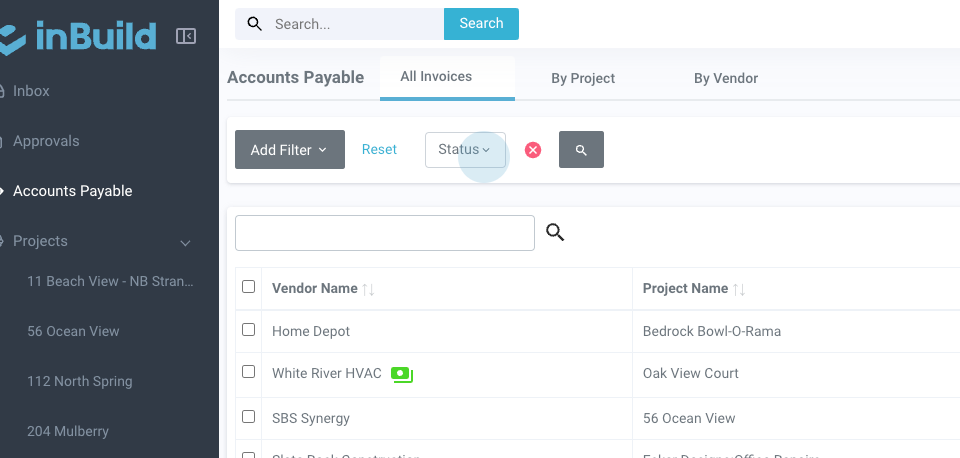Click the Reset filters link
The image size is (960, 458).
pos(379,149)
